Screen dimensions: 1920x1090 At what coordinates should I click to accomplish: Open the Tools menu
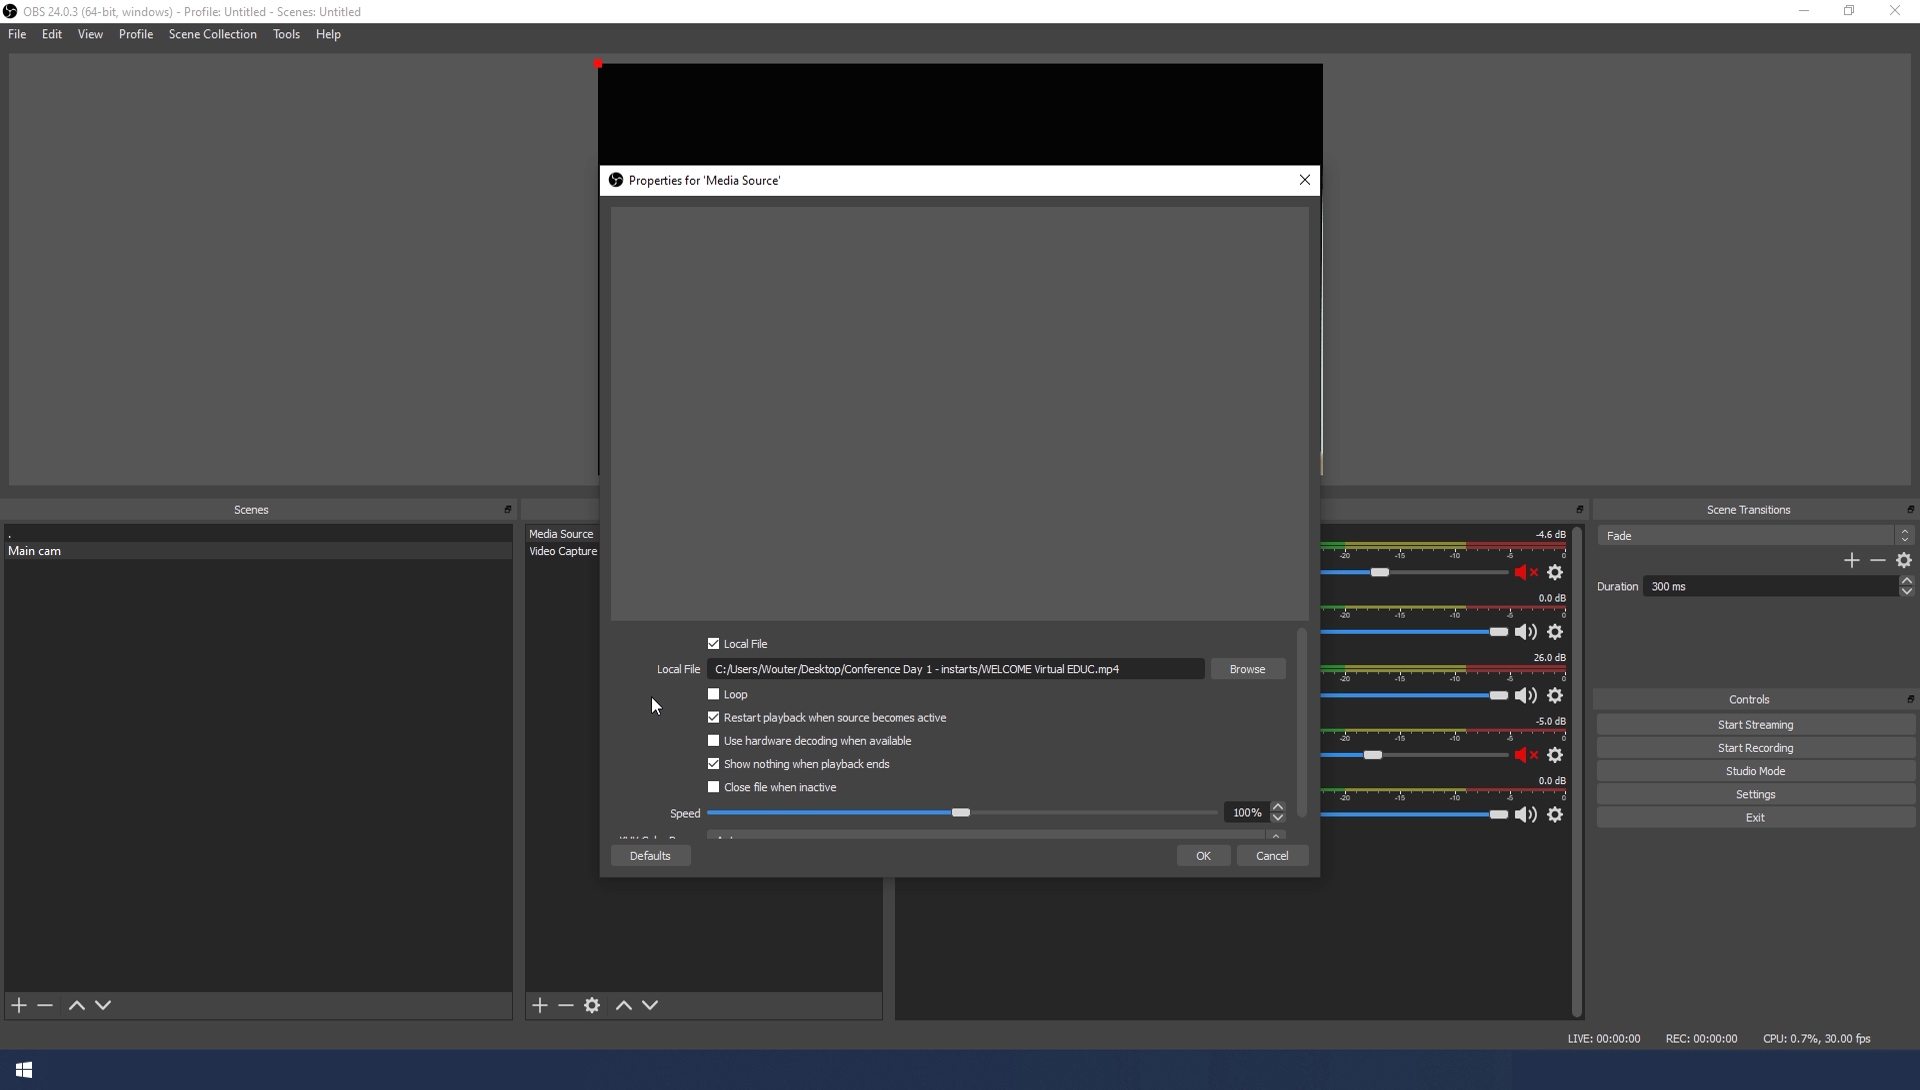[x=286, y=34]
